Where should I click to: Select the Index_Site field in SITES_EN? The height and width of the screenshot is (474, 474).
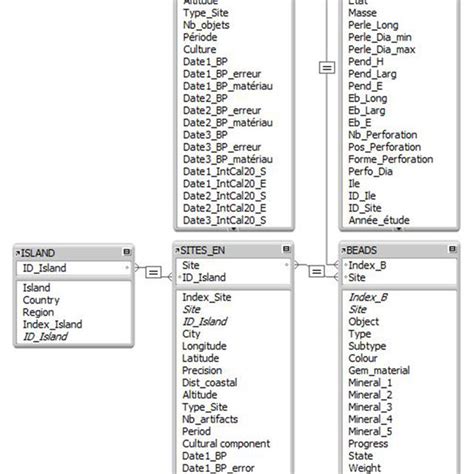click(207, 297)
